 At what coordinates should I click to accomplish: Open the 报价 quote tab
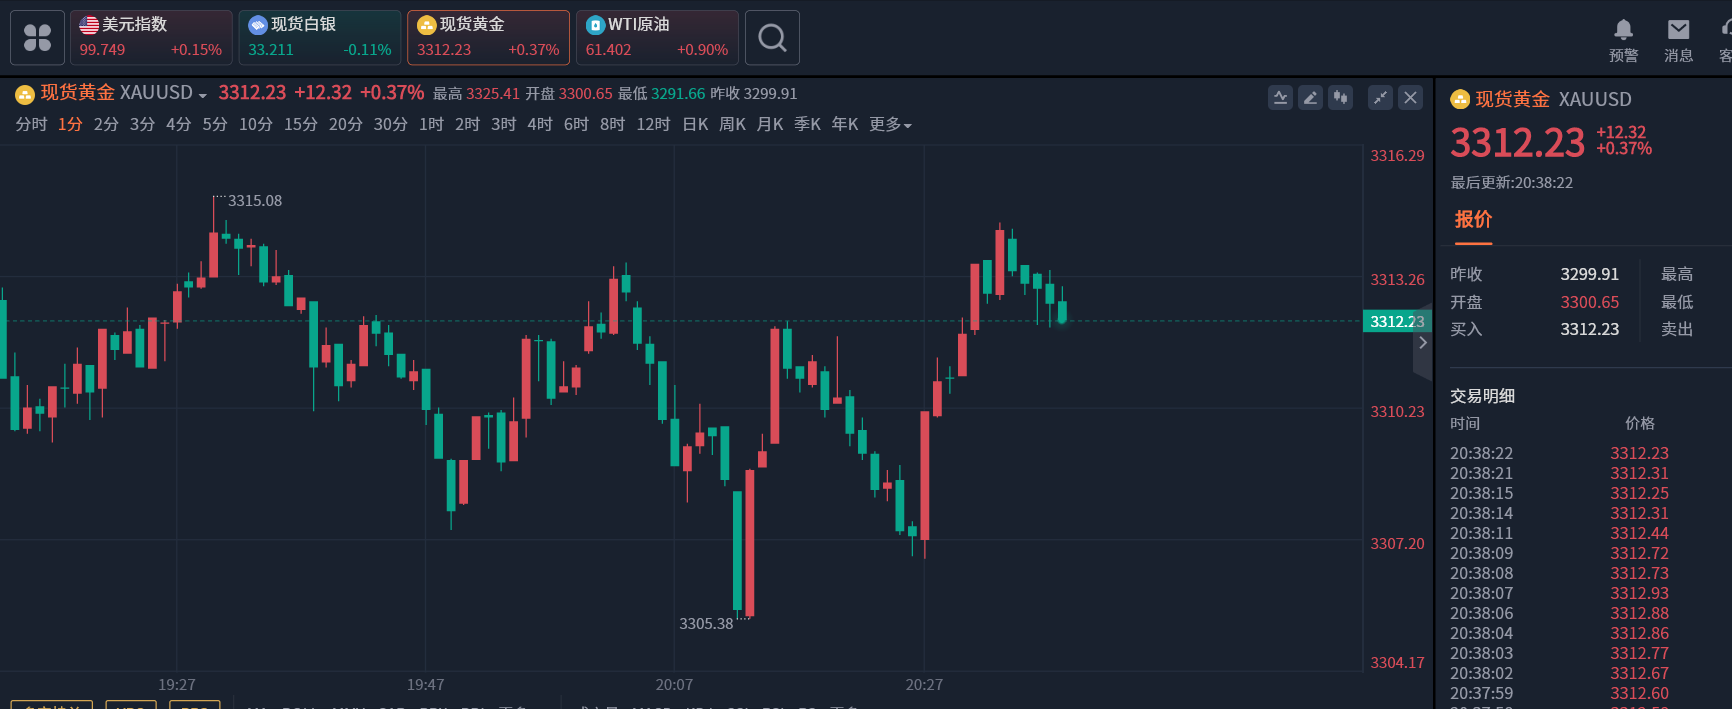click(x=1473, y=220)
